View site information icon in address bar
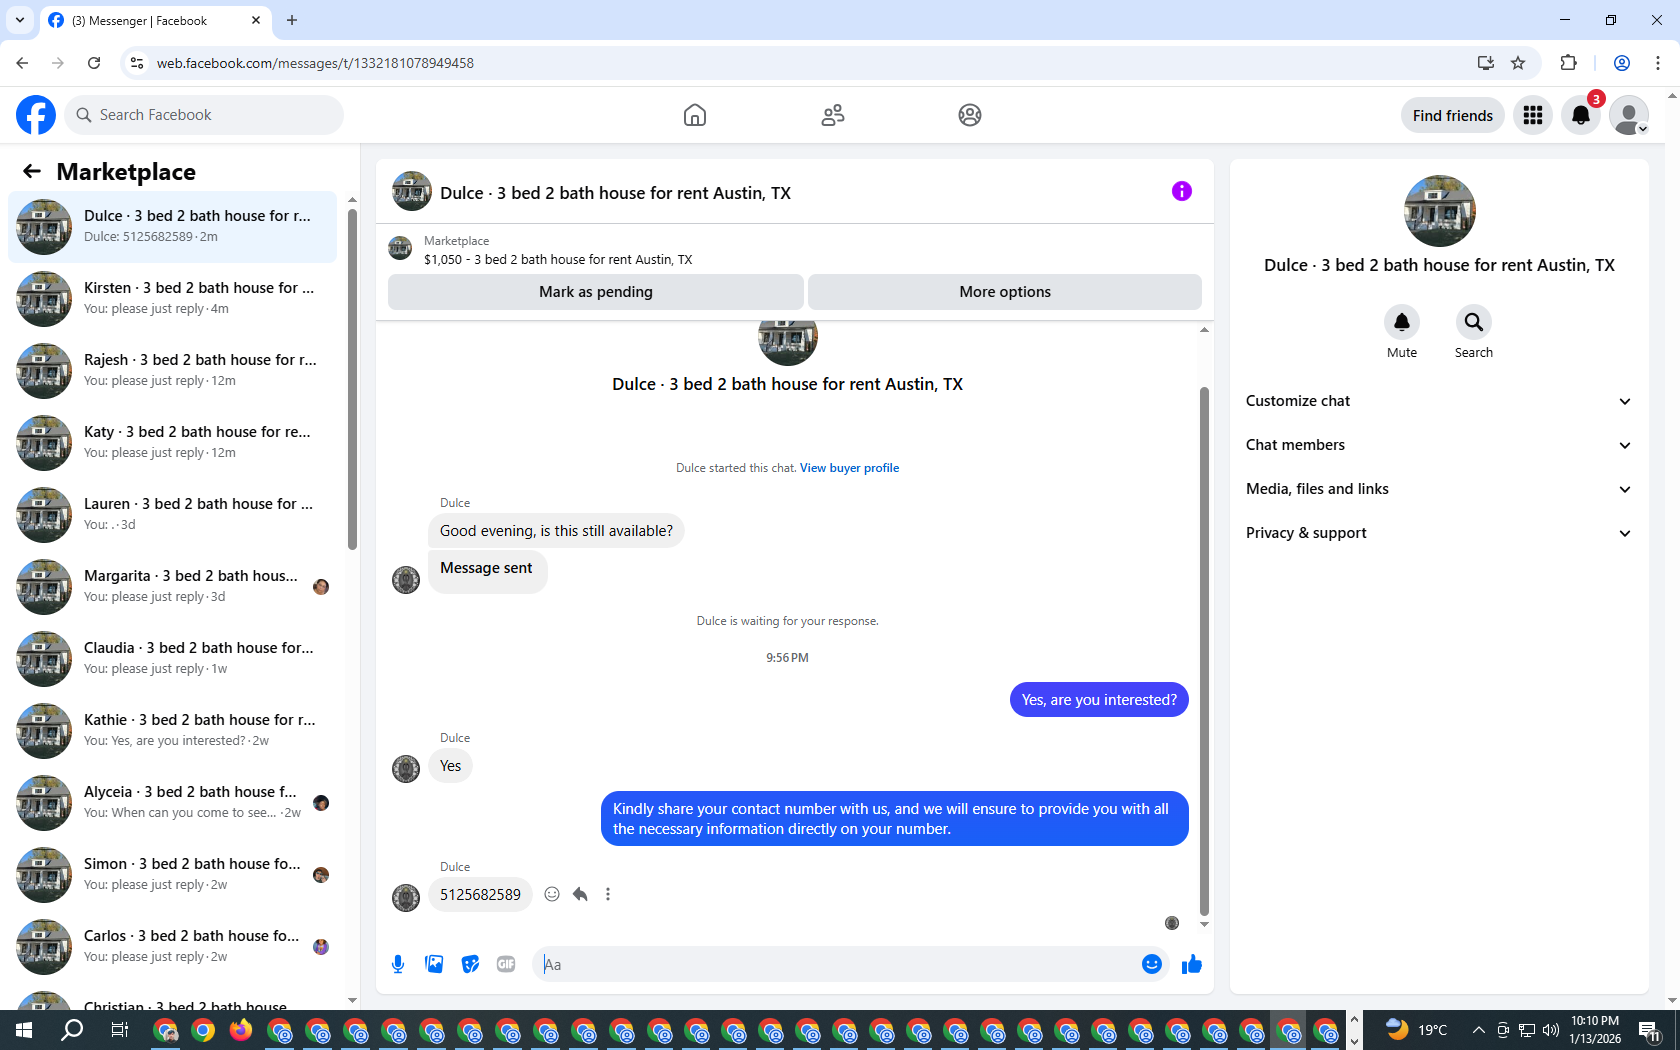Viewport: 1680px width, 1050px height. pyautogui.click(x=137, y=63)
